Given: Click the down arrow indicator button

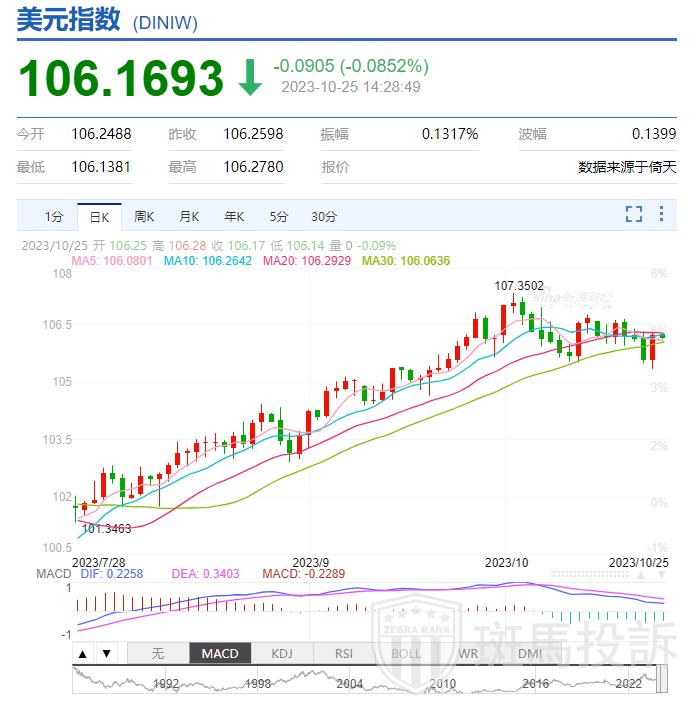Looking at the screenshot, I should [x=106, y=654].
